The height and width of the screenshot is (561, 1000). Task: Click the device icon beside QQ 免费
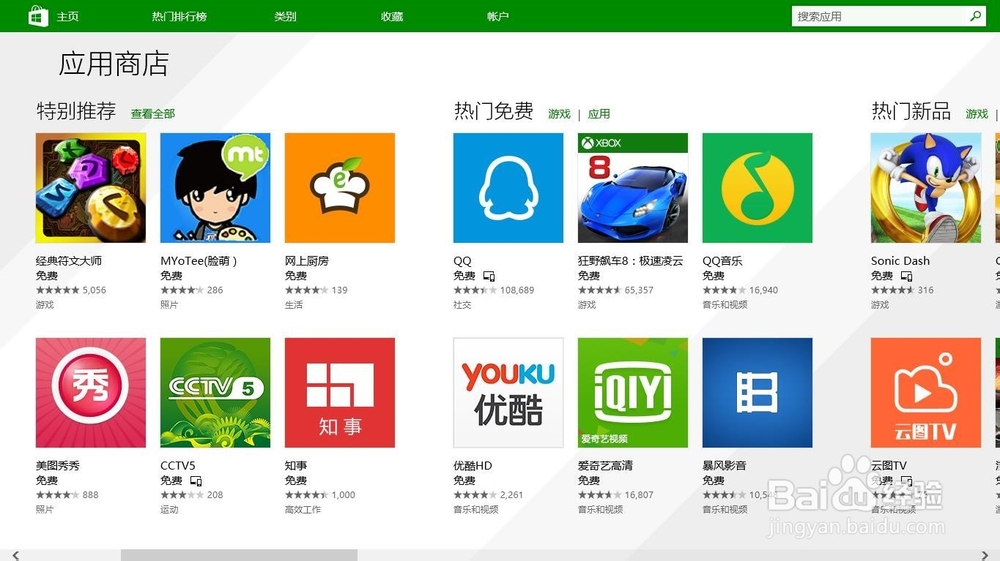[489, 276]
